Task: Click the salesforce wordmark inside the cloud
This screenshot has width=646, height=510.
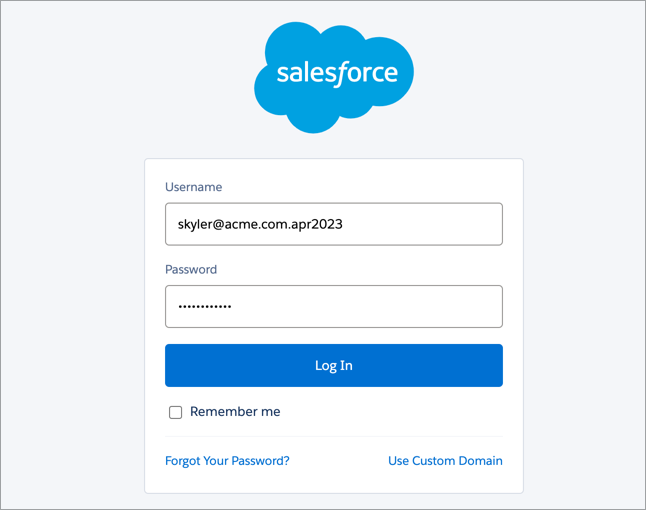Action: (337, 73)
